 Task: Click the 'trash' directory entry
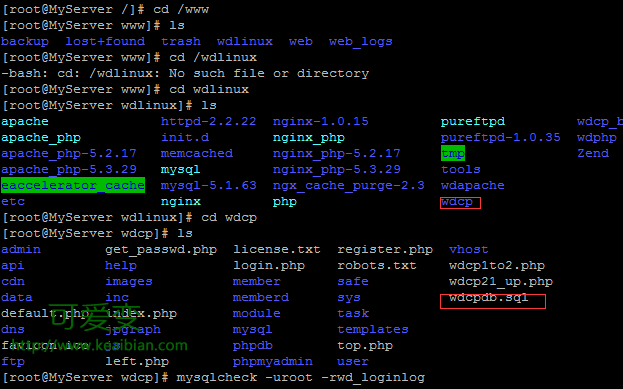coord(181,41)
